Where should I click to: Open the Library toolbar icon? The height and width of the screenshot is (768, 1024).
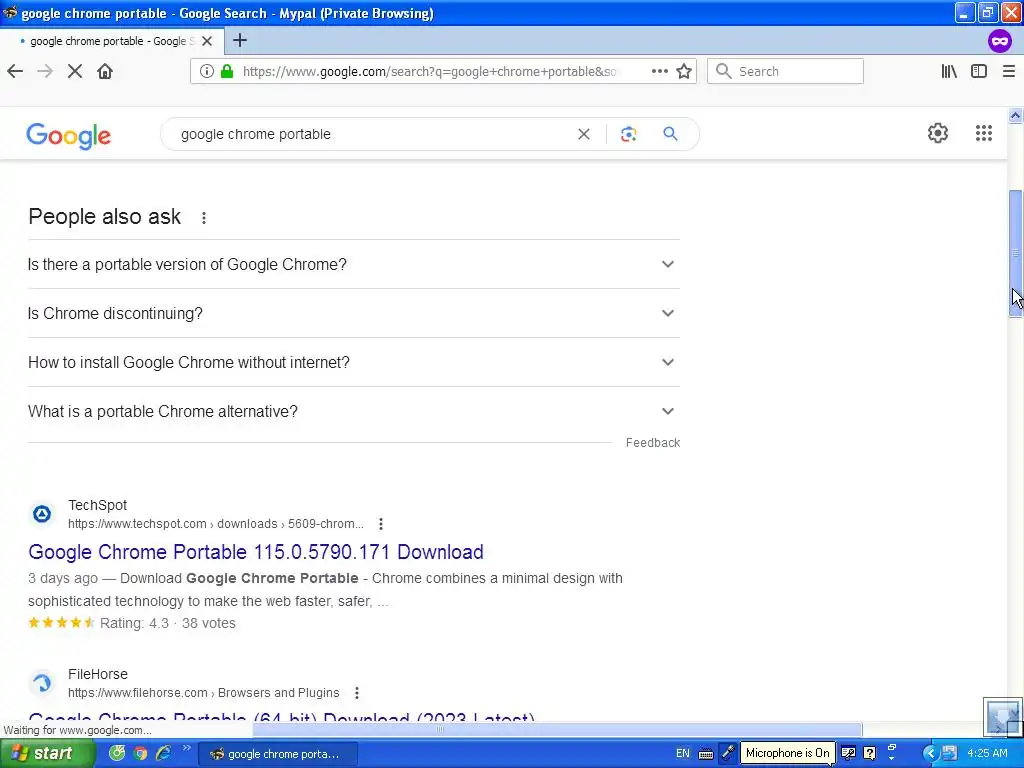(949, 71)
